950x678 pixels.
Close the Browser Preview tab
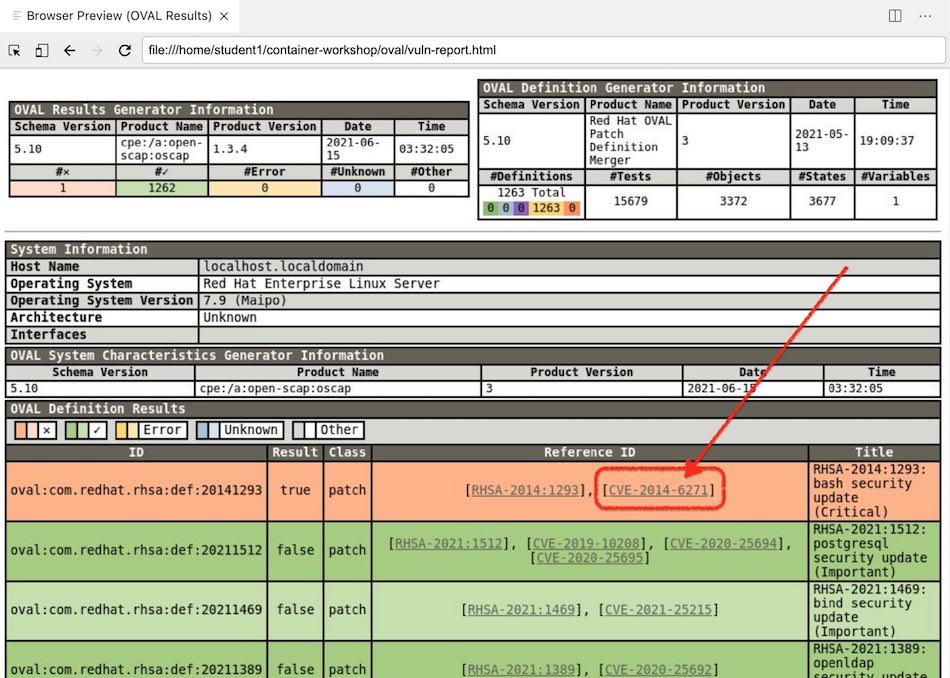pos(228,16)
